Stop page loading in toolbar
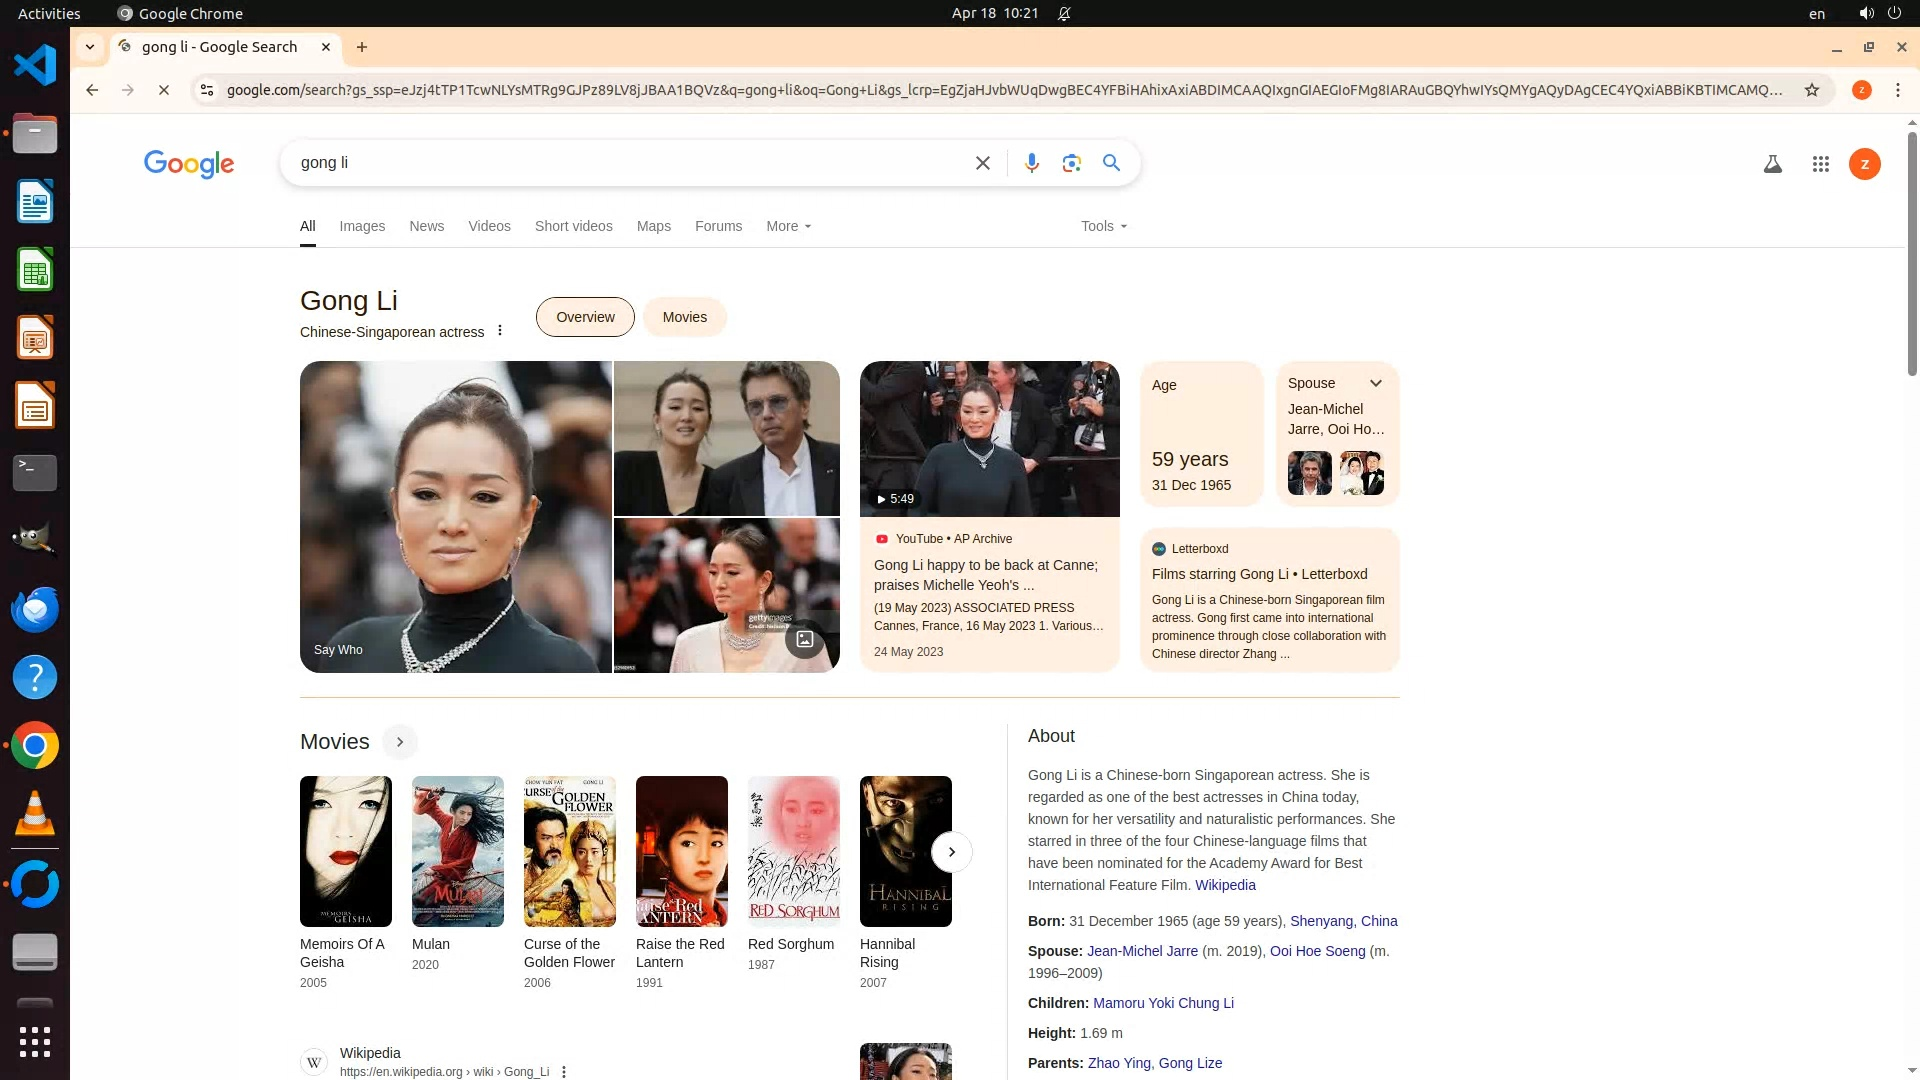This screenshot has height=1080, width=1920. [x=164, y=90]
